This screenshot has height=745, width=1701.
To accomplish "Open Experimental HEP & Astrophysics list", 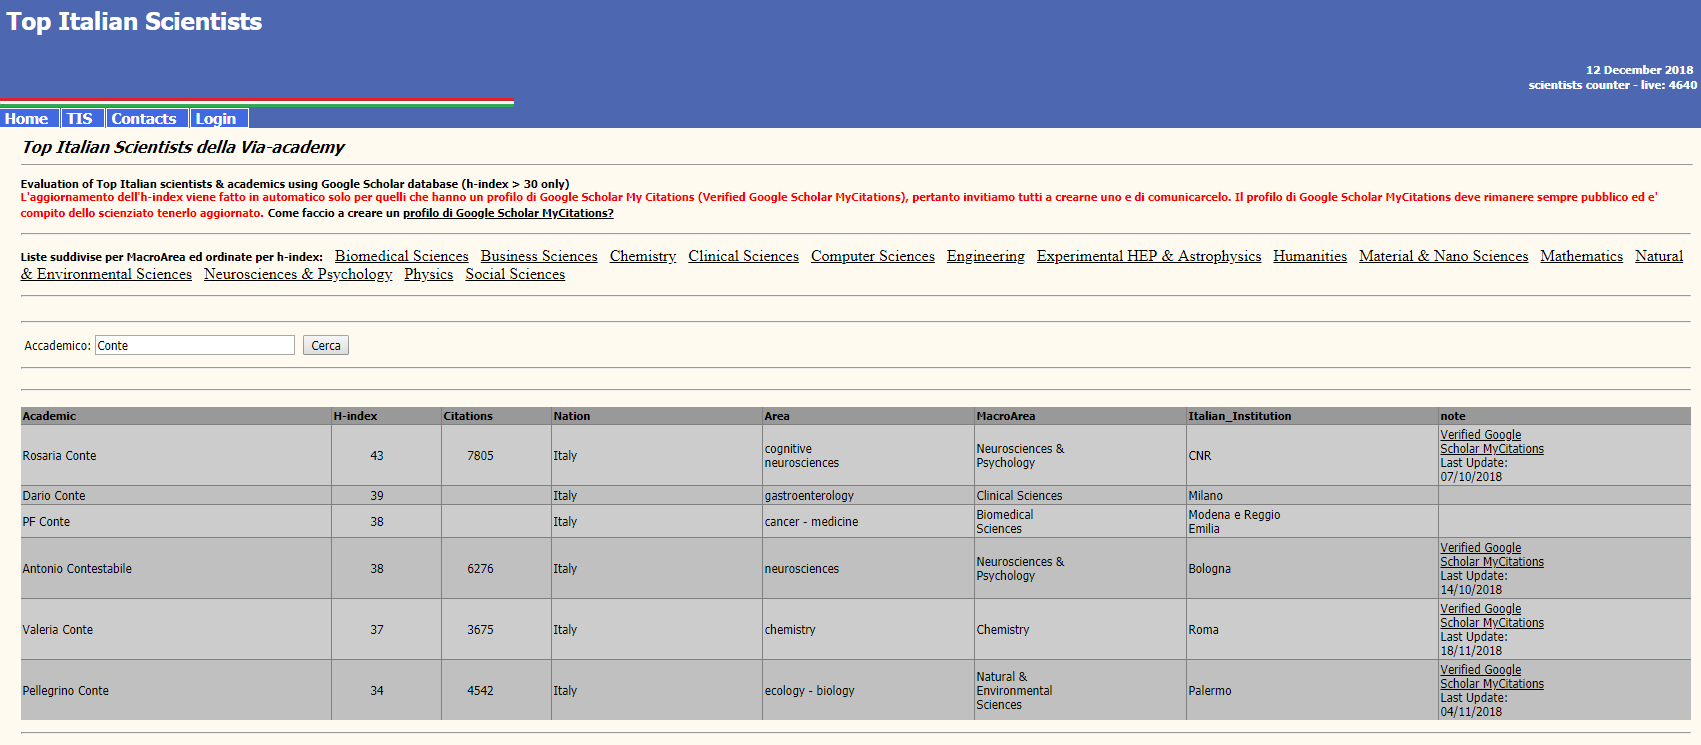I will point(1149,256).
